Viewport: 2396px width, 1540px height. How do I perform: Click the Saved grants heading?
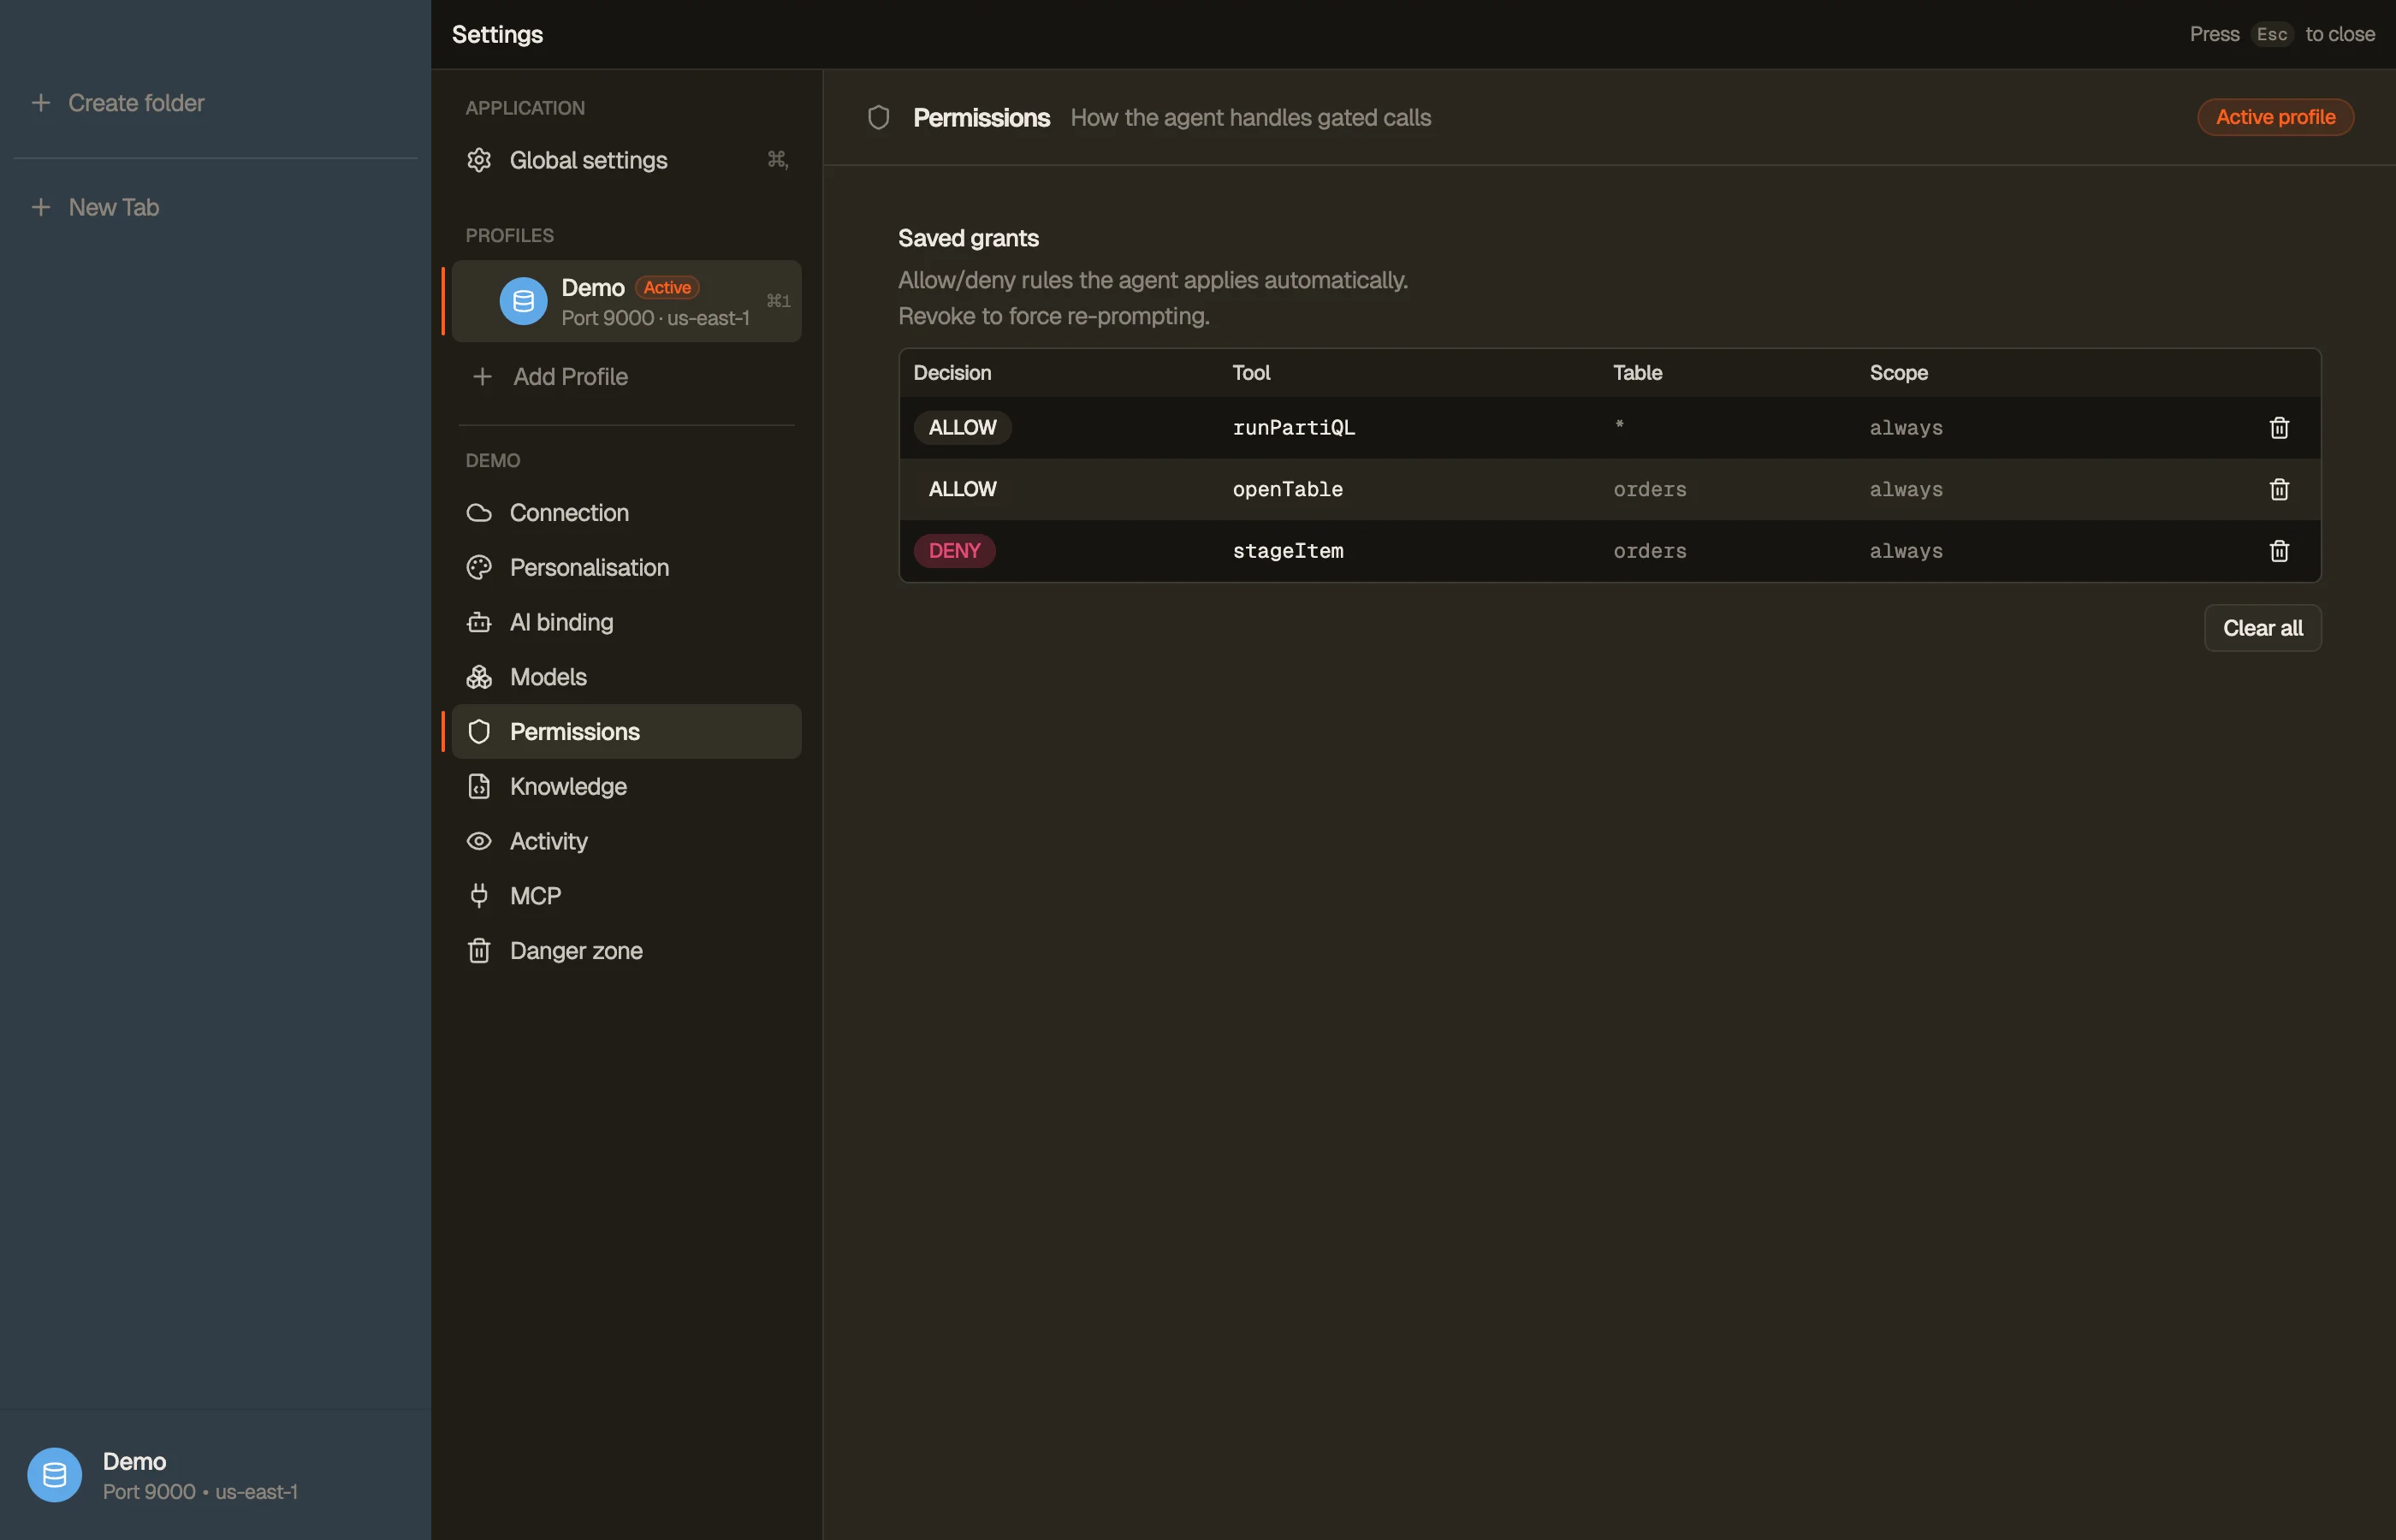coord(968,238)
